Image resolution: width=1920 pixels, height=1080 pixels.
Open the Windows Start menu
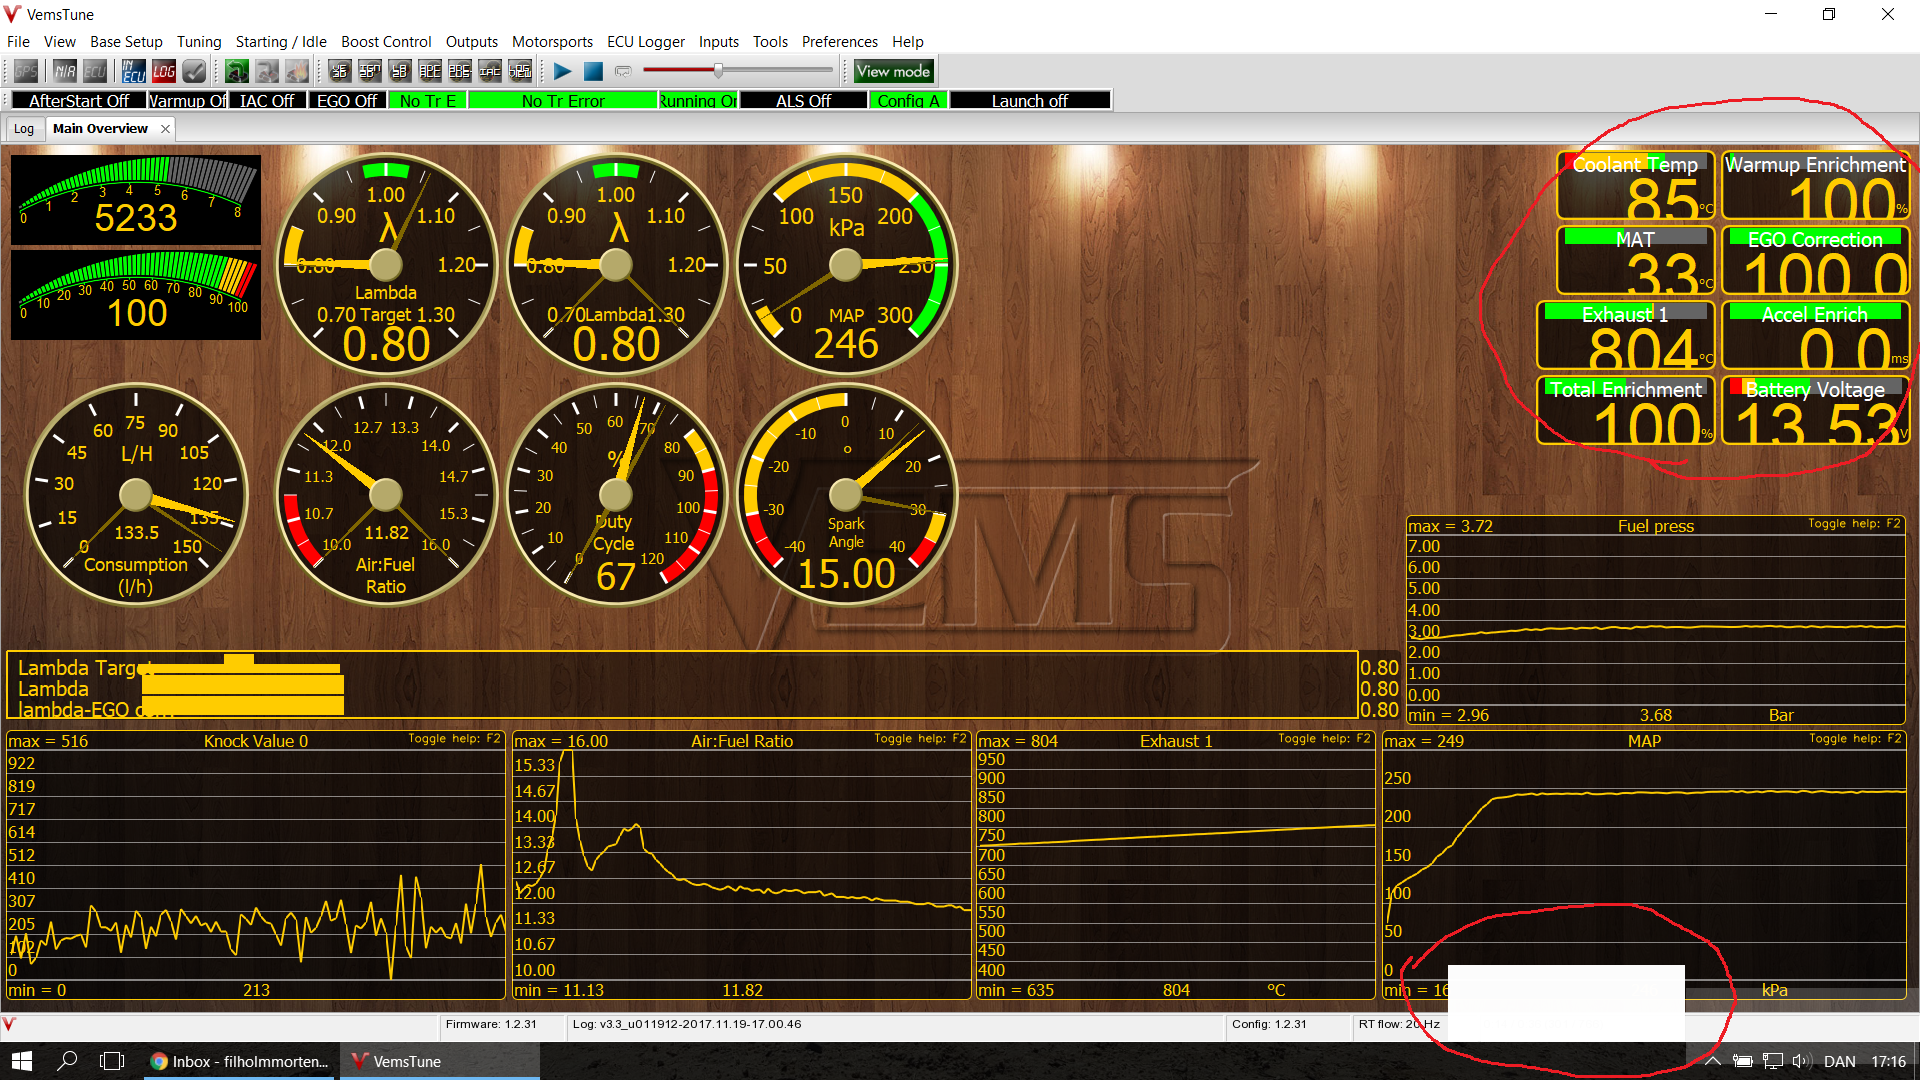22,1061
